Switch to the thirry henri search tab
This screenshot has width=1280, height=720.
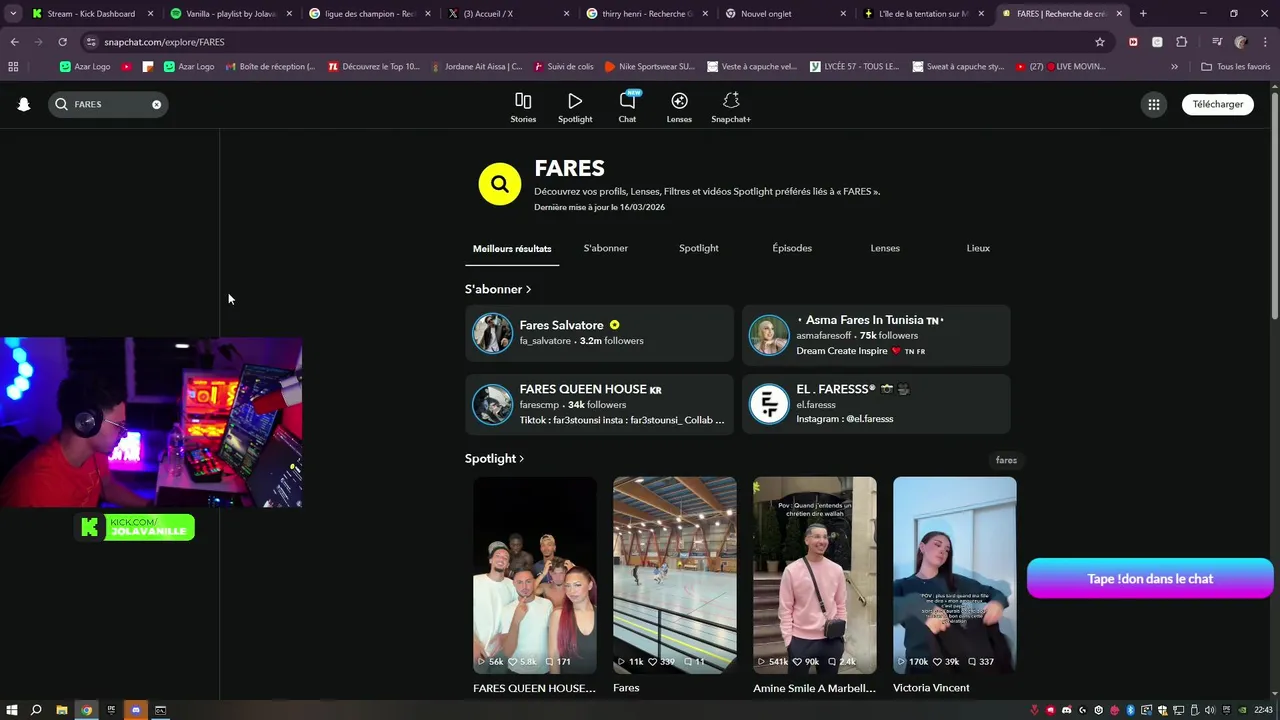[646, 14]
